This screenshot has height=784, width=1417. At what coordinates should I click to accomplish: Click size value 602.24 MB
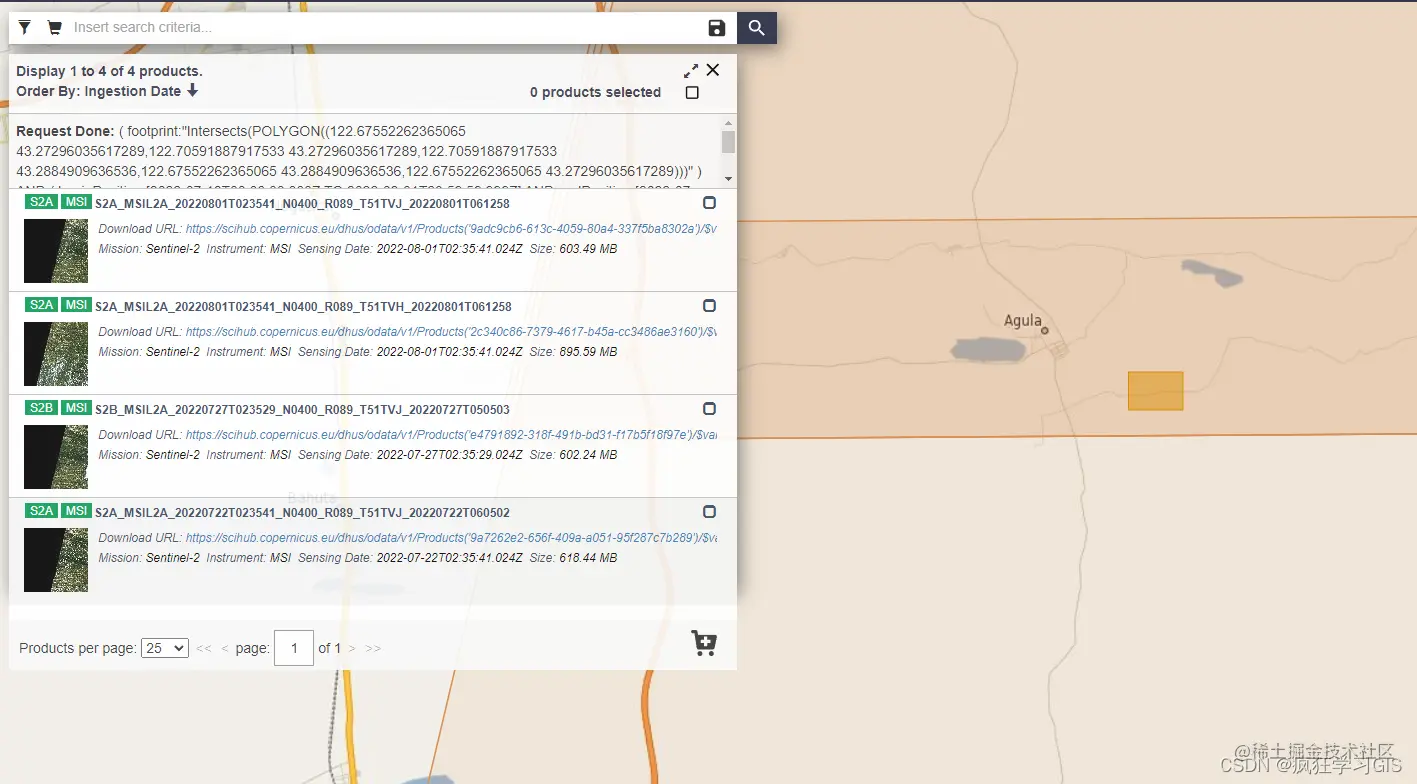[588, 455]
